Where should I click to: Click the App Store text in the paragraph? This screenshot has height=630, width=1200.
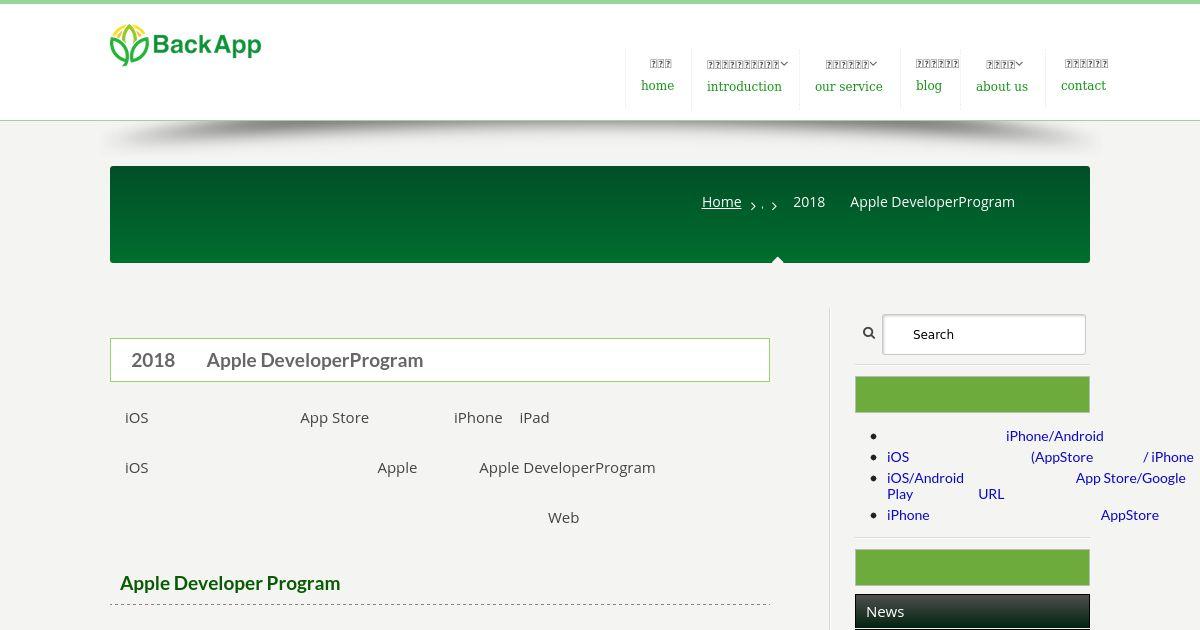(334, 418)
